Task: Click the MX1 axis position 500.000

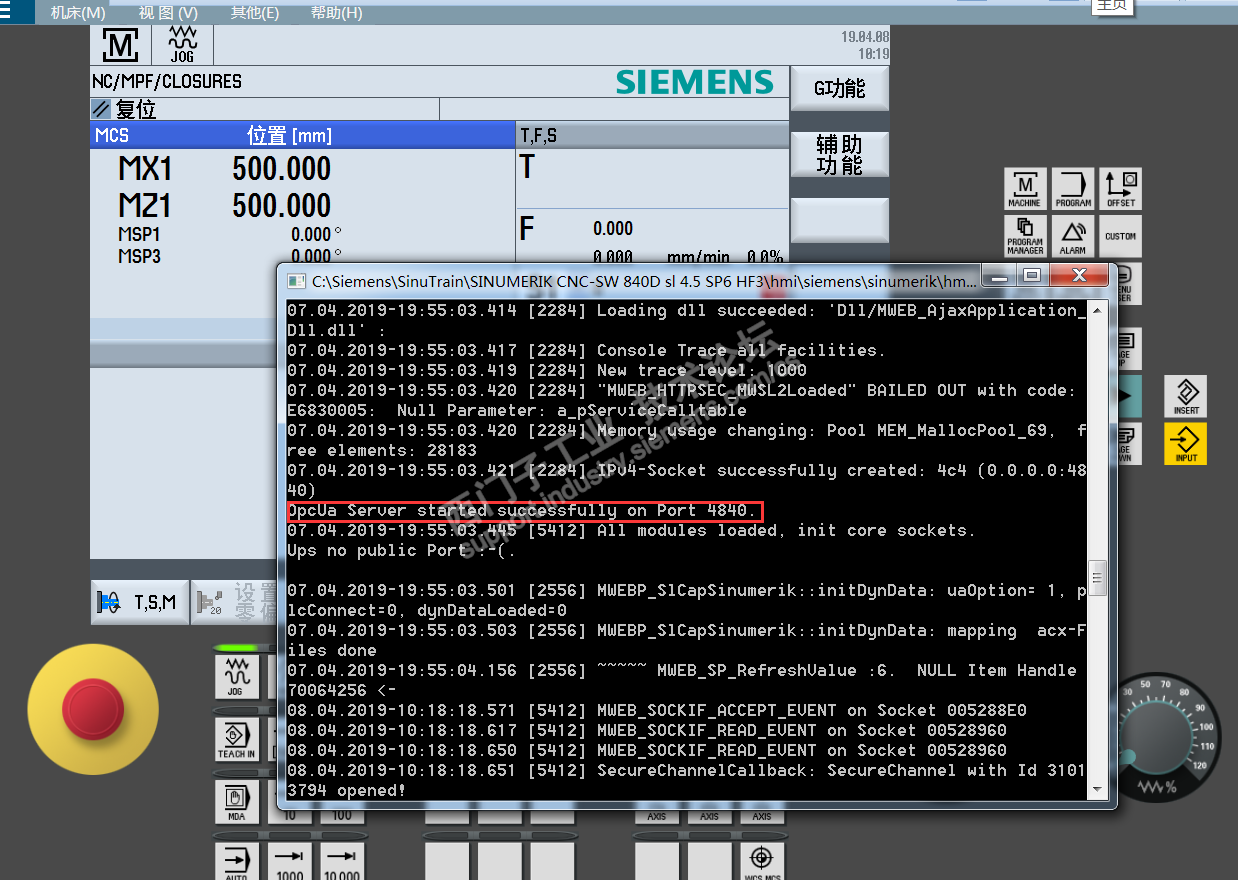Action: coord(281,169)
